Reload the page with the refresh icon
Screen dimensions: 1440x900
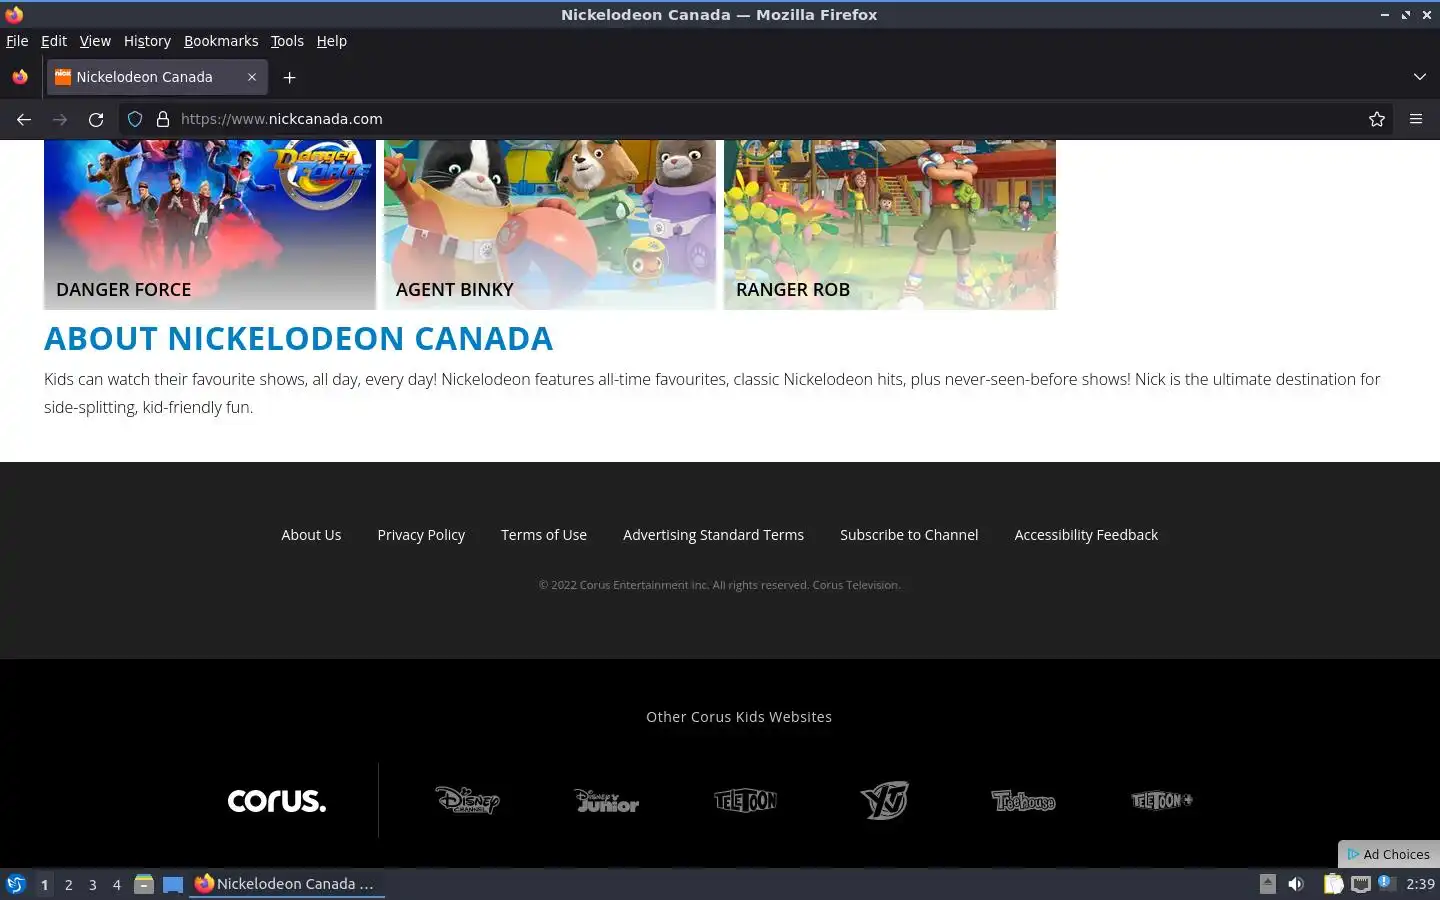(96, 119)
